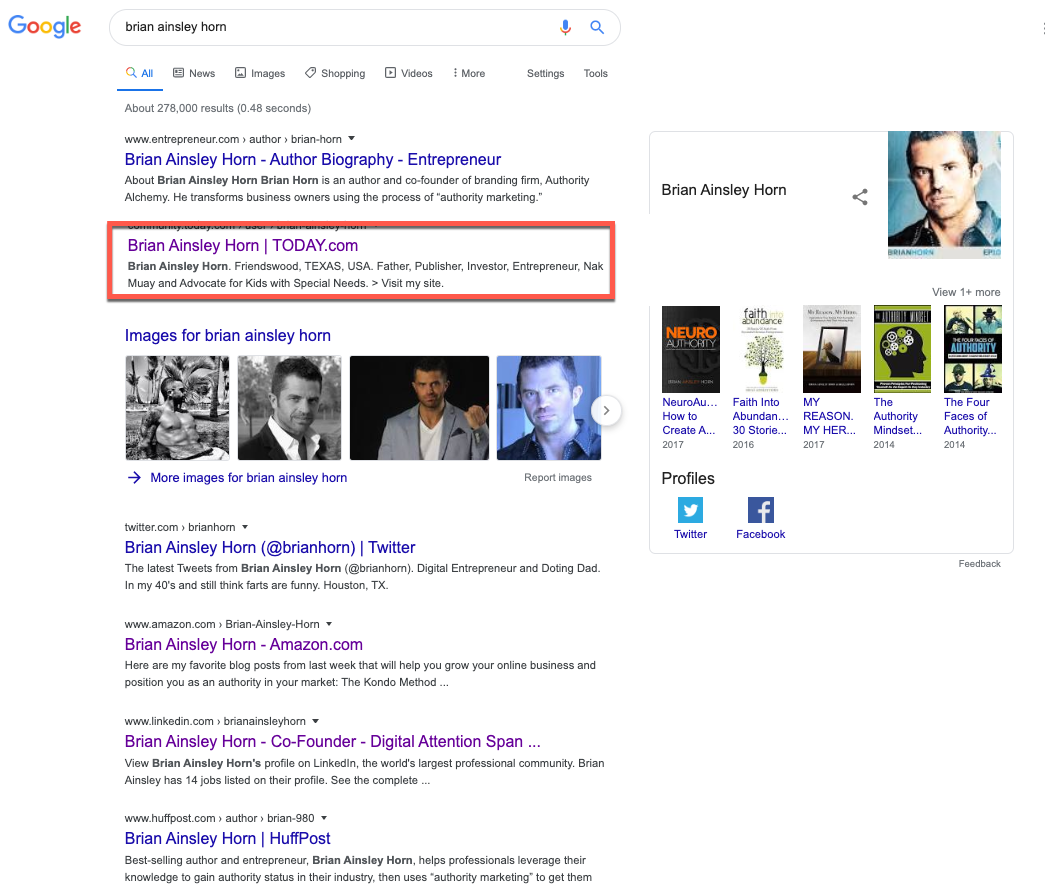Expand dropdown next to huffpost.com URL
Image resolution: width=1045 pixels, height=885 pixels.
click(324, 818)
